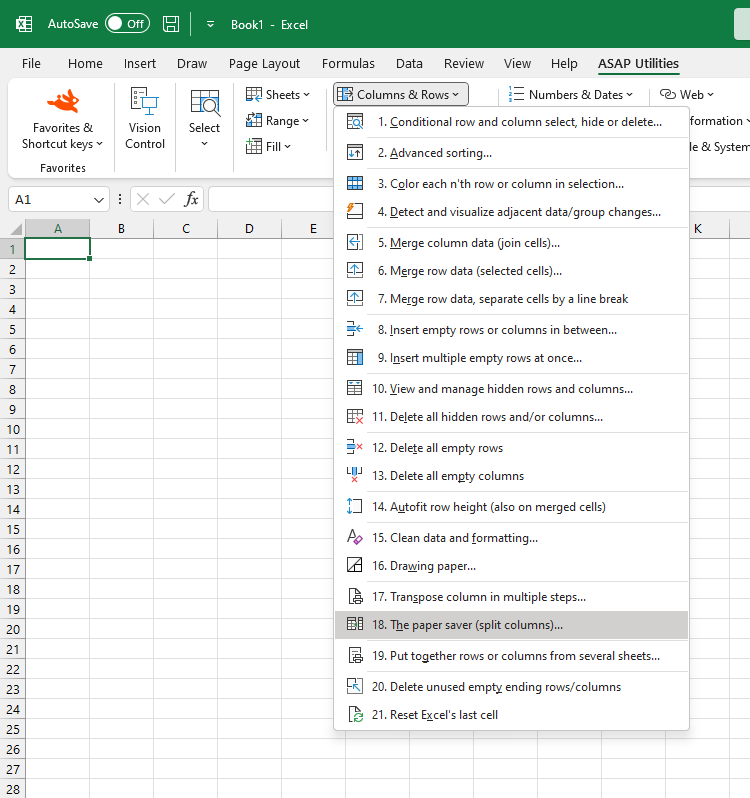750x798 pixels.
Task: Go to the Page Layout tab
Action: [264, 64]
